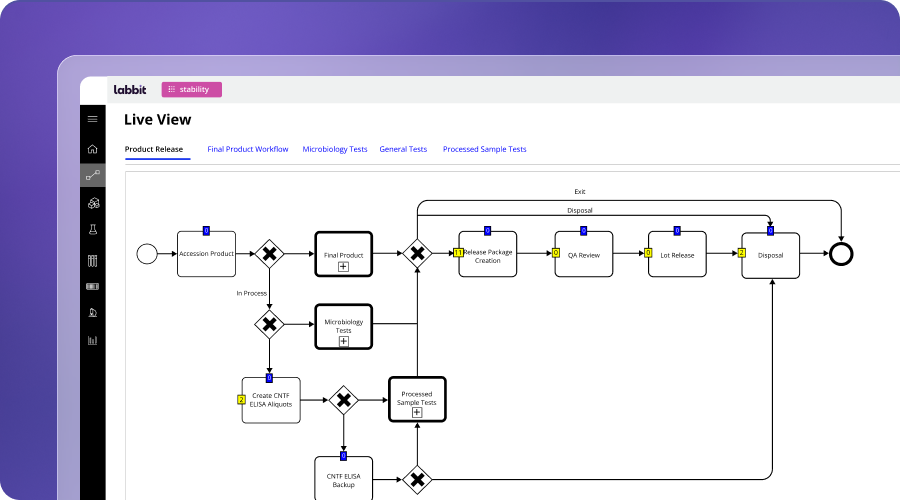
Task: Click blue badge atop Release Package Creation
Action: tap(487, 231)
